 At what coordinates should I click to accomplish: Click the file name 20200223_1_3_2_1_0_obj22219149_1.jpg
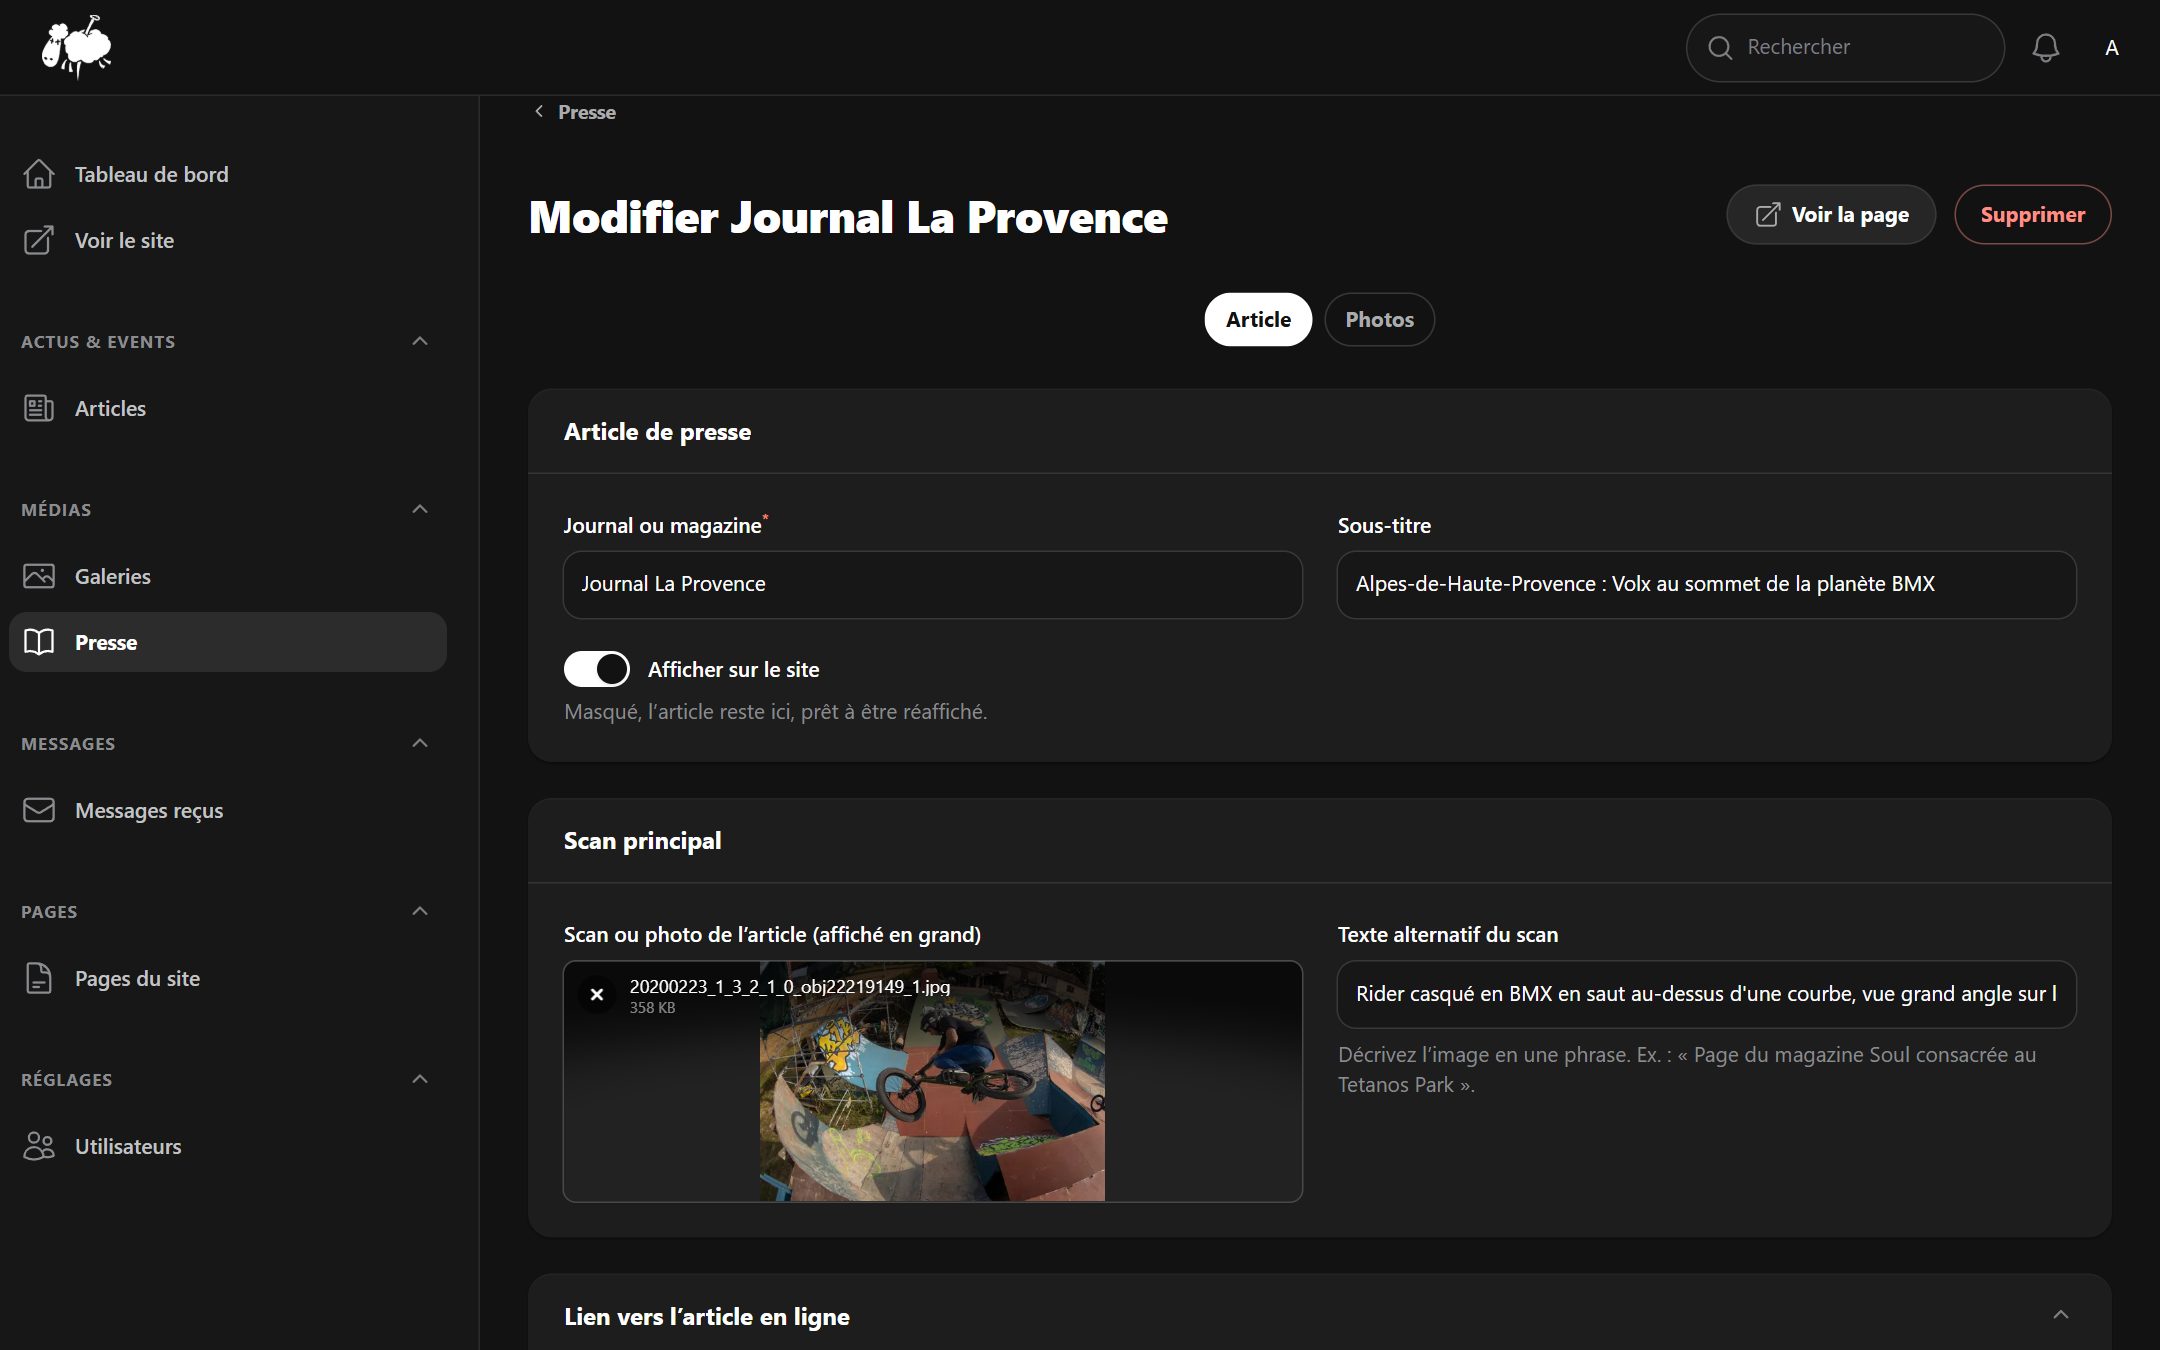click(789, 986)
